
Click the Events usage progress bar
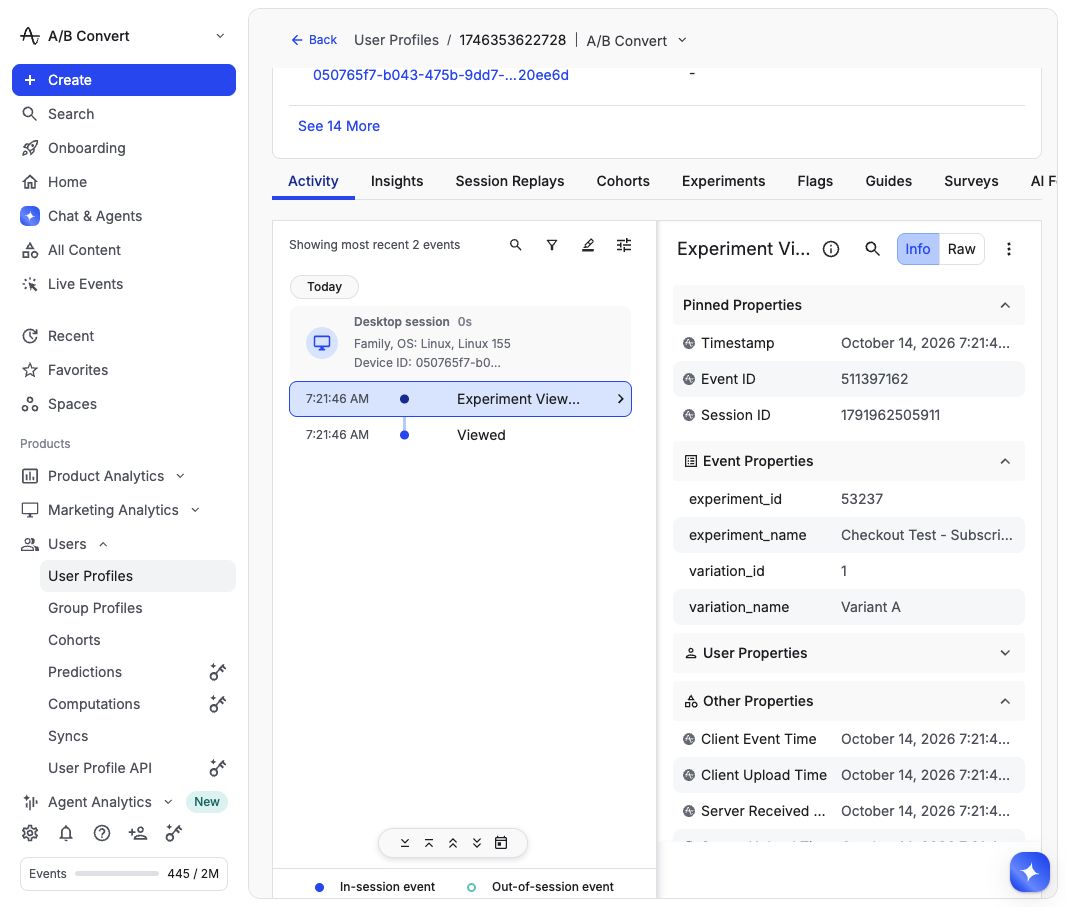pos(117,874)
